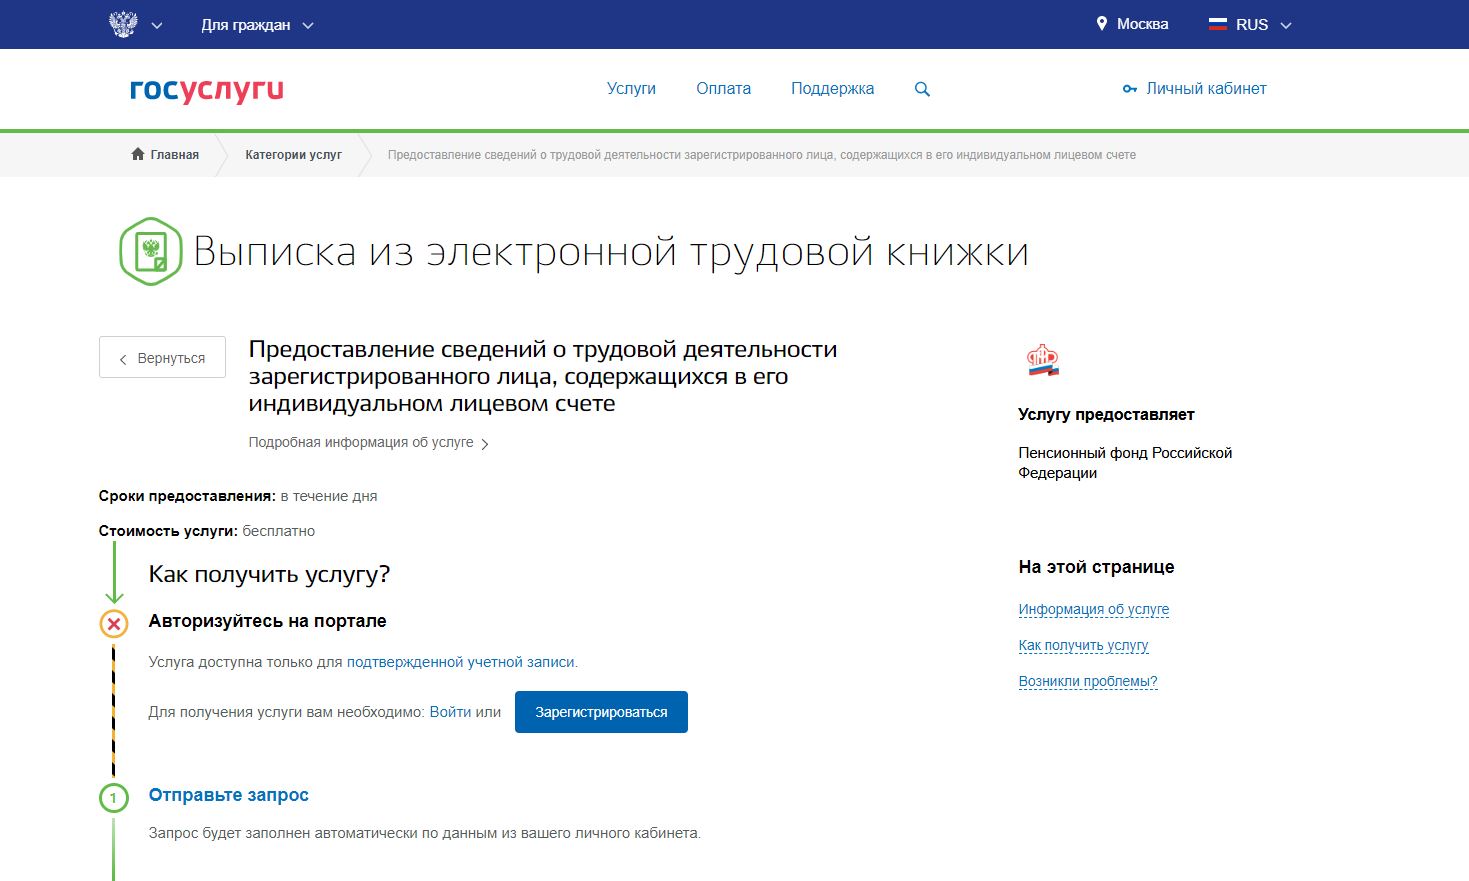Click the Вернуться back button
1469x881 pixels.
[x=162, y=358]
